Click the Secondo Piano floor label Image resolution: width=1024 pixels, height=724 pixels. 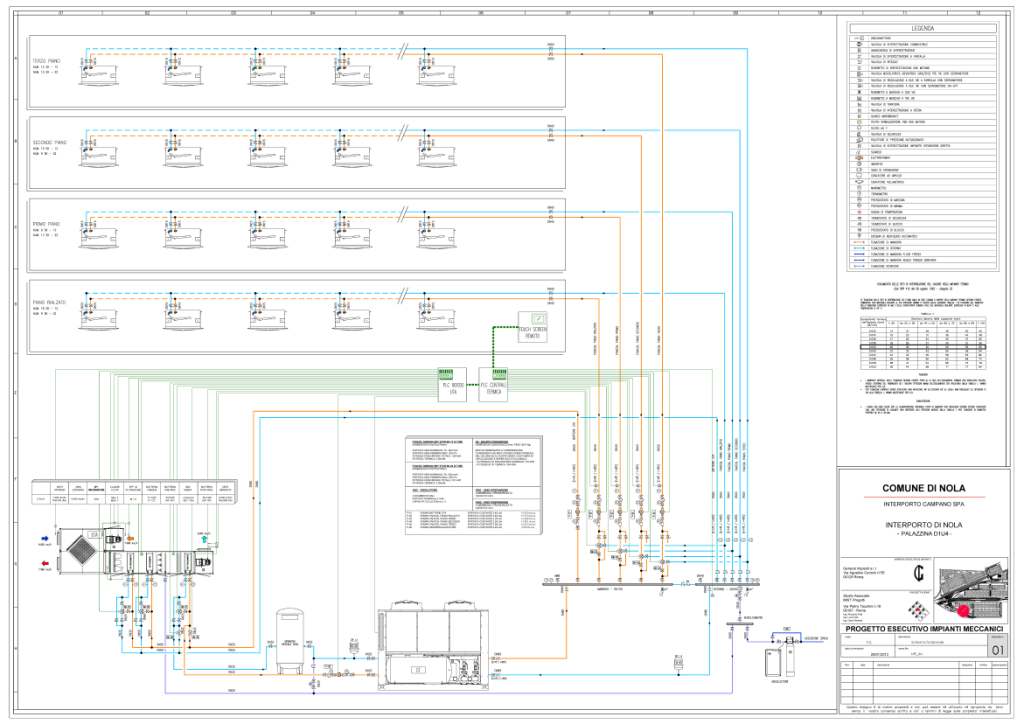(47, 143)
